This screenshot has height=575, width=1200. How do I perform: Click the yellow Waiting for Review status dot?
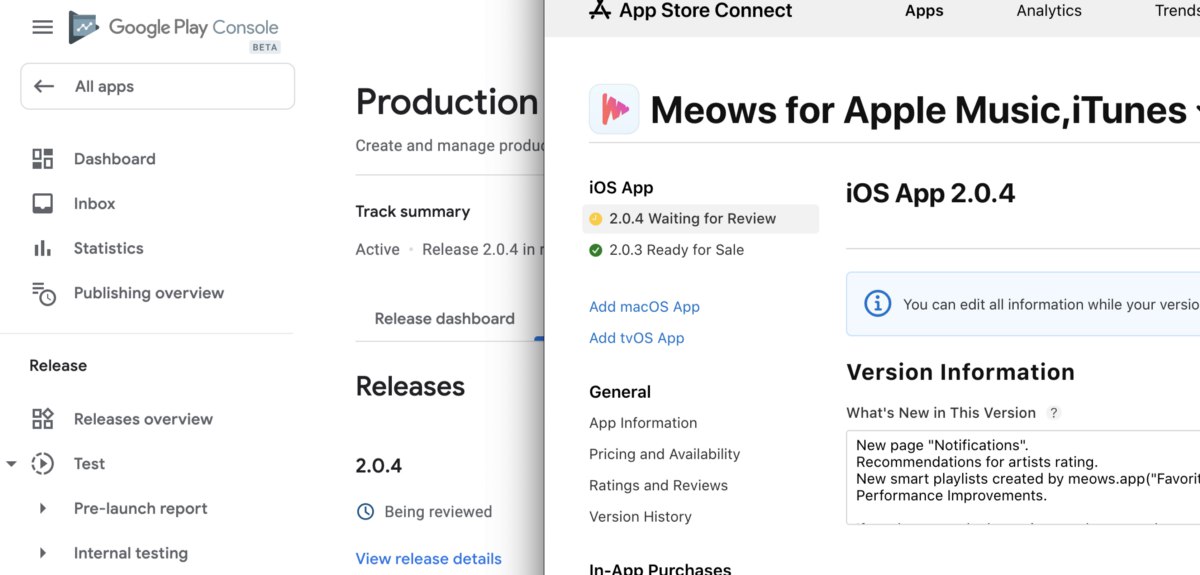click(x=596, y=219)
